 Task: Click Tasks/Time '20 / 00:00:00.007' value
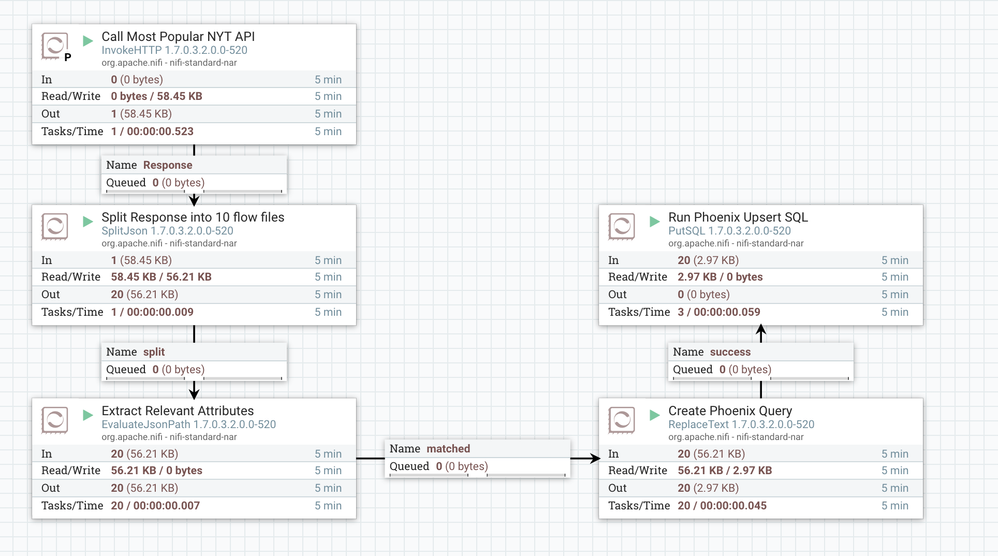pos(155,506)
